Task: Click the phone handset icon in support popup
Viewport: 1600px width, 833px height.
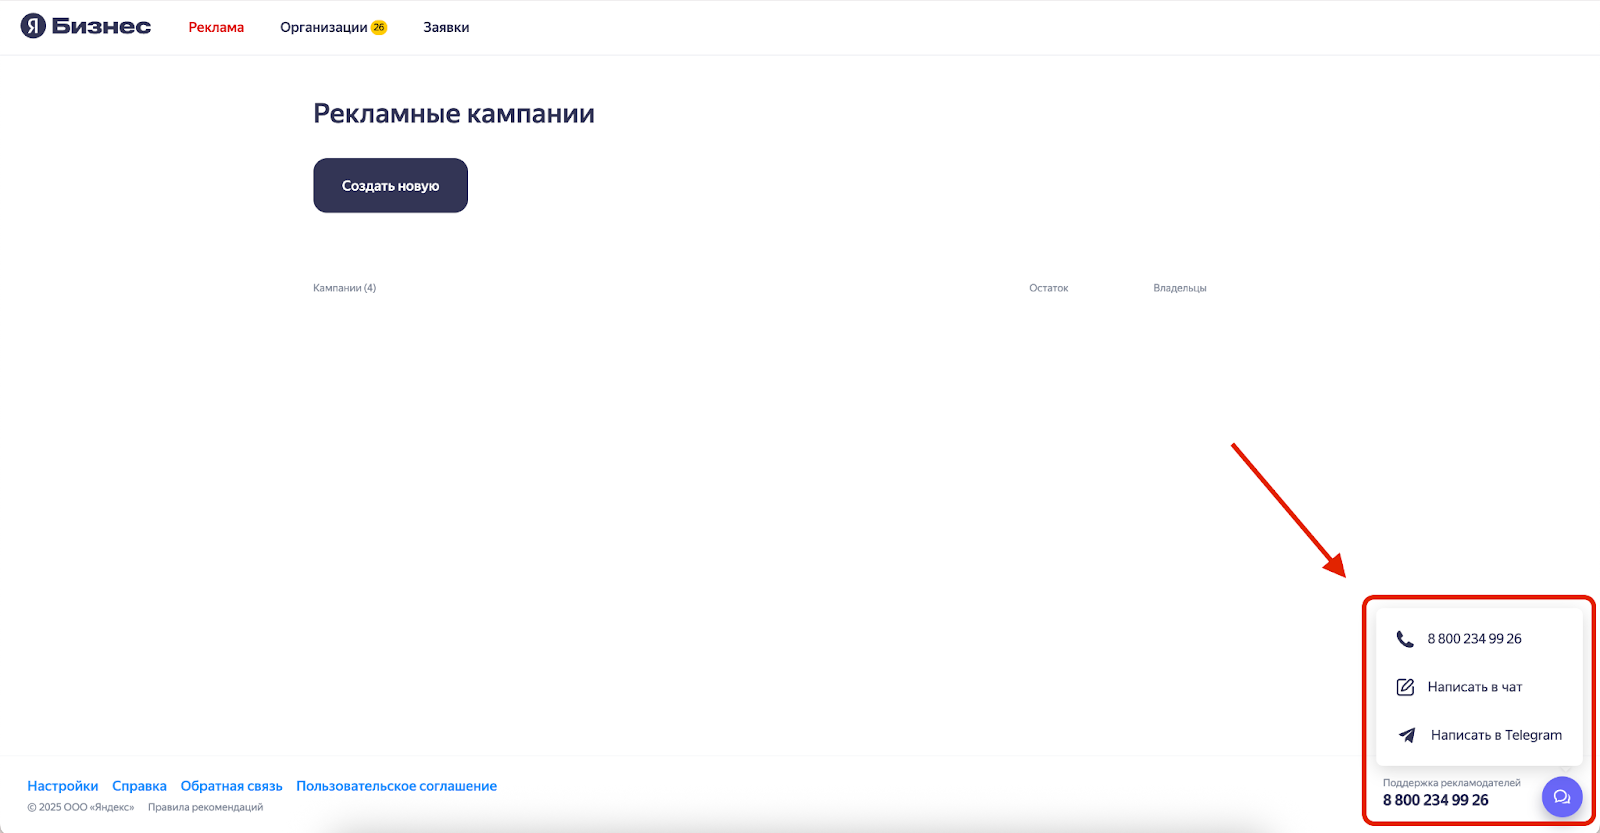Action: 1405,639
